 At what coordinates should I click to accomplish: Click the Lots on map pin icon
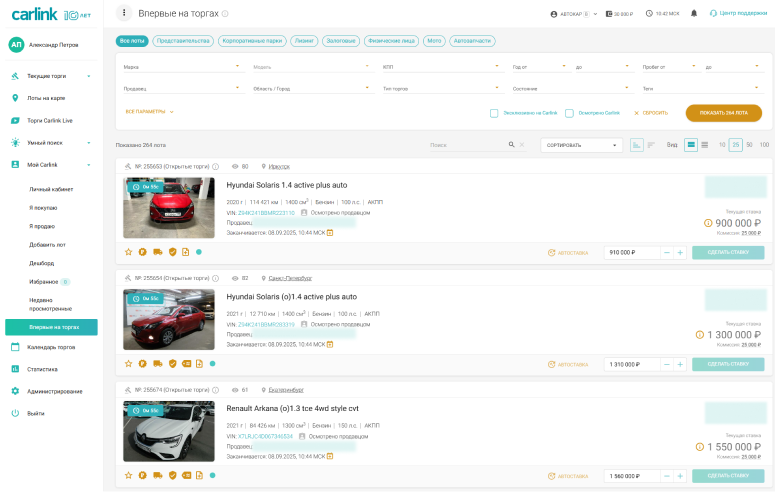click(15, 98)
